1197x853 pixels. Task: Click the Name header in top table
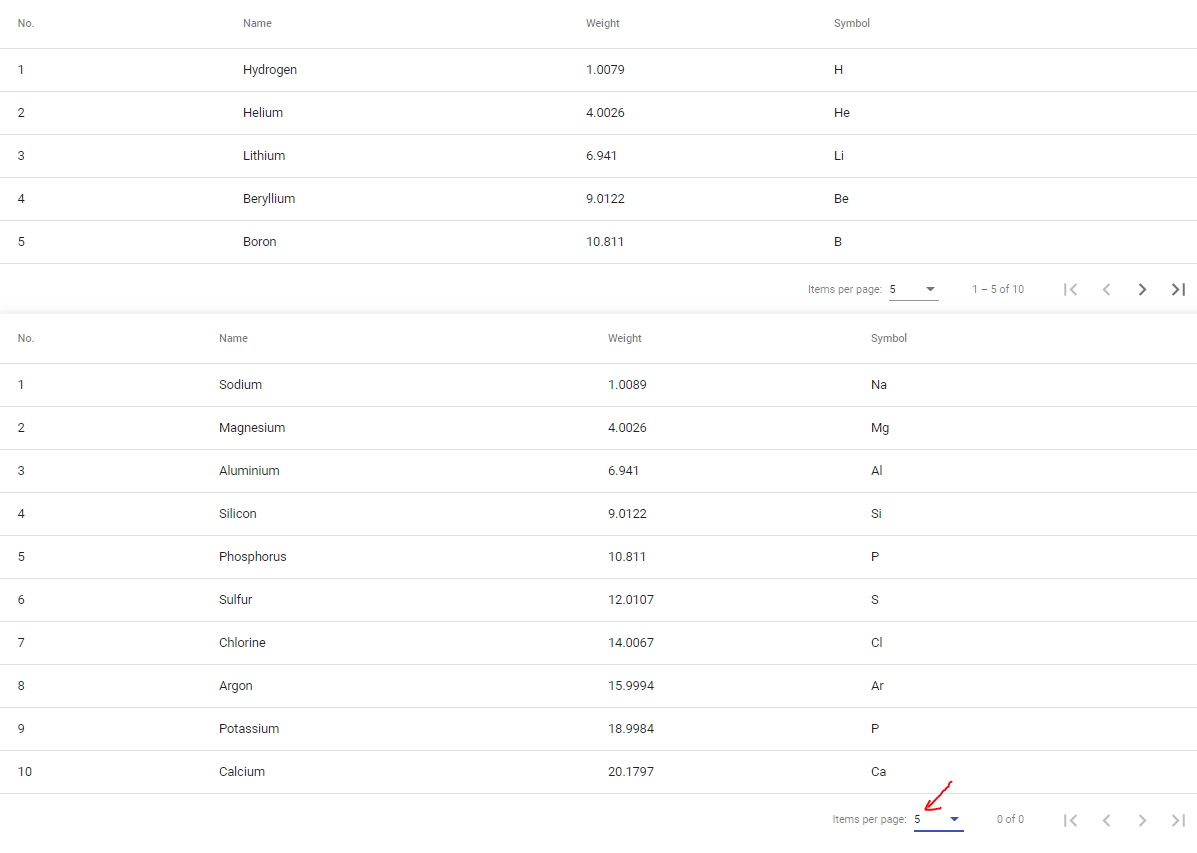[x=257, y=24]
